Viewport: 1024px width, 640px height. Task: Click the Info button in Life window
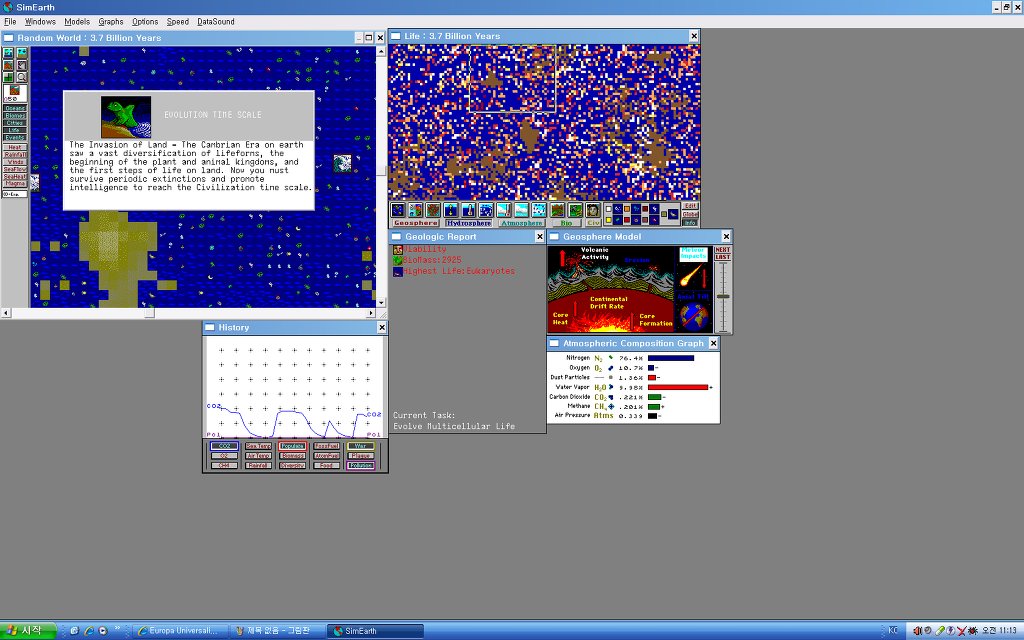click(x=690, y=223)
